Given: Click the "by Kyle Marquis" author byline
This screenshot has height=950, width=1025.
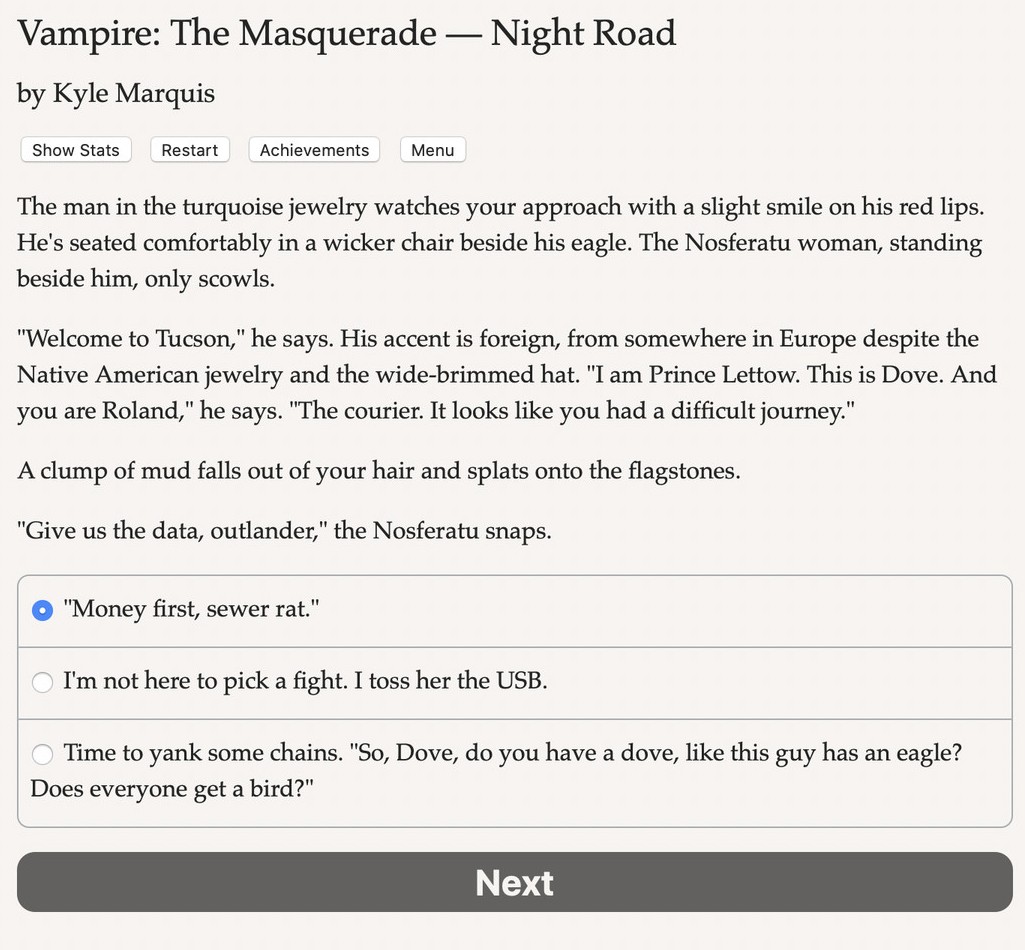Looking at the screenshot, I should [116, 93].
